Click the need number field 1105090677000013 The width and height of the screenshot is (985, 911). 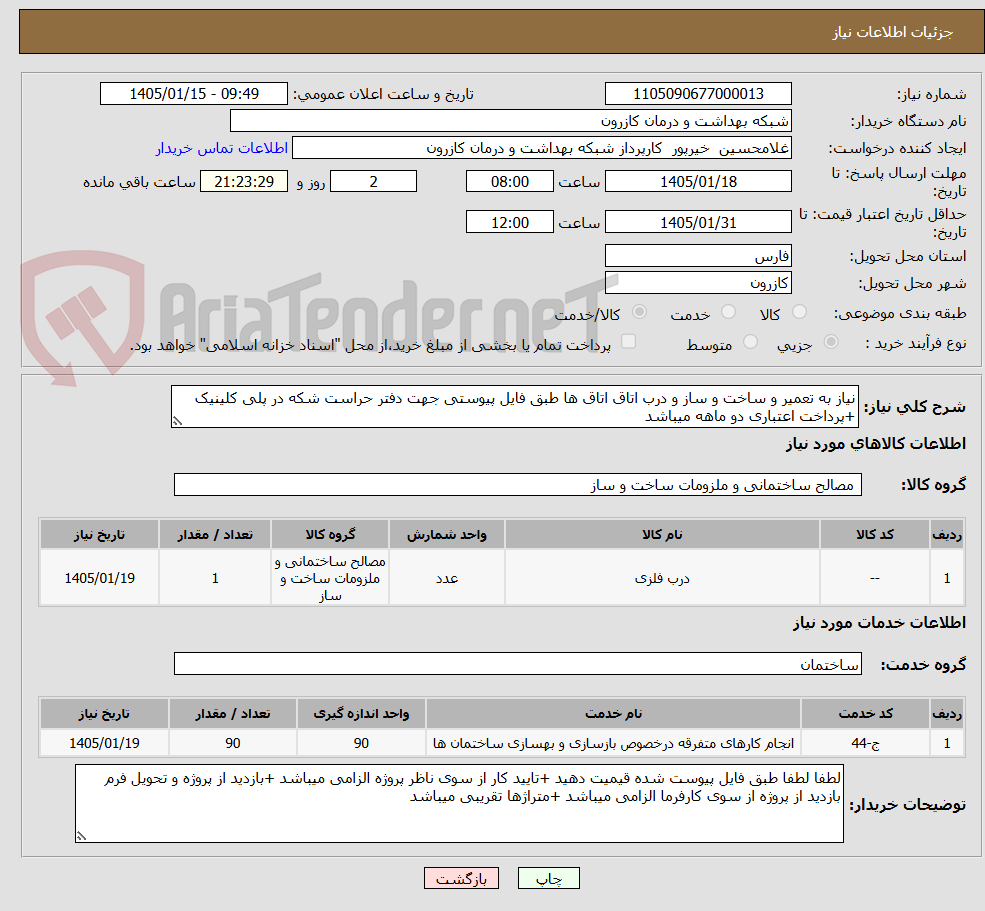(698, 94)
